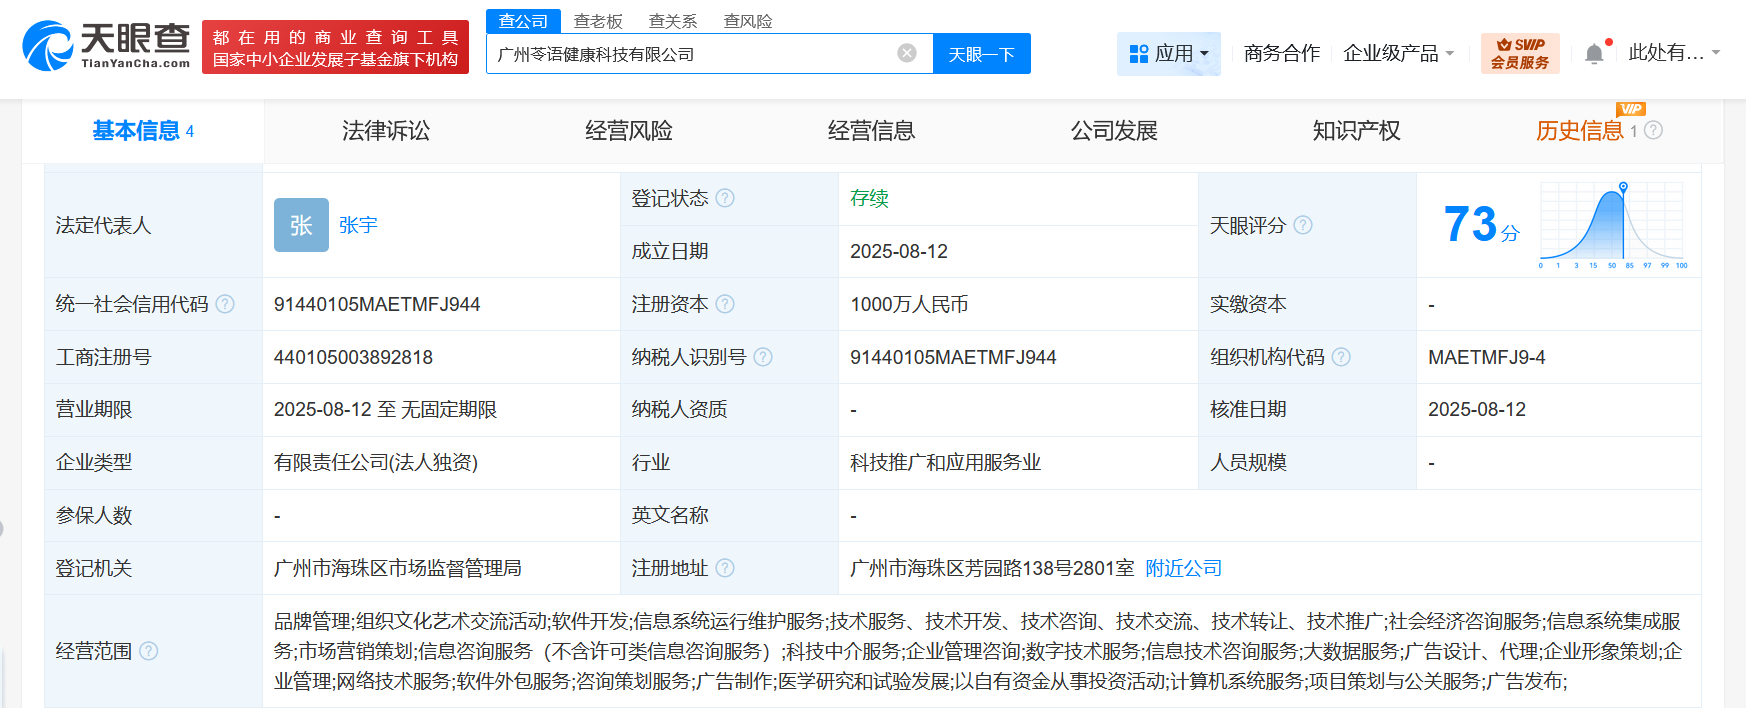The height and width of the screenshot is (708, 1746).
Task: Open the user account dropdown 此处有…
Action: pyautogui.click(x=1673, y=53)
